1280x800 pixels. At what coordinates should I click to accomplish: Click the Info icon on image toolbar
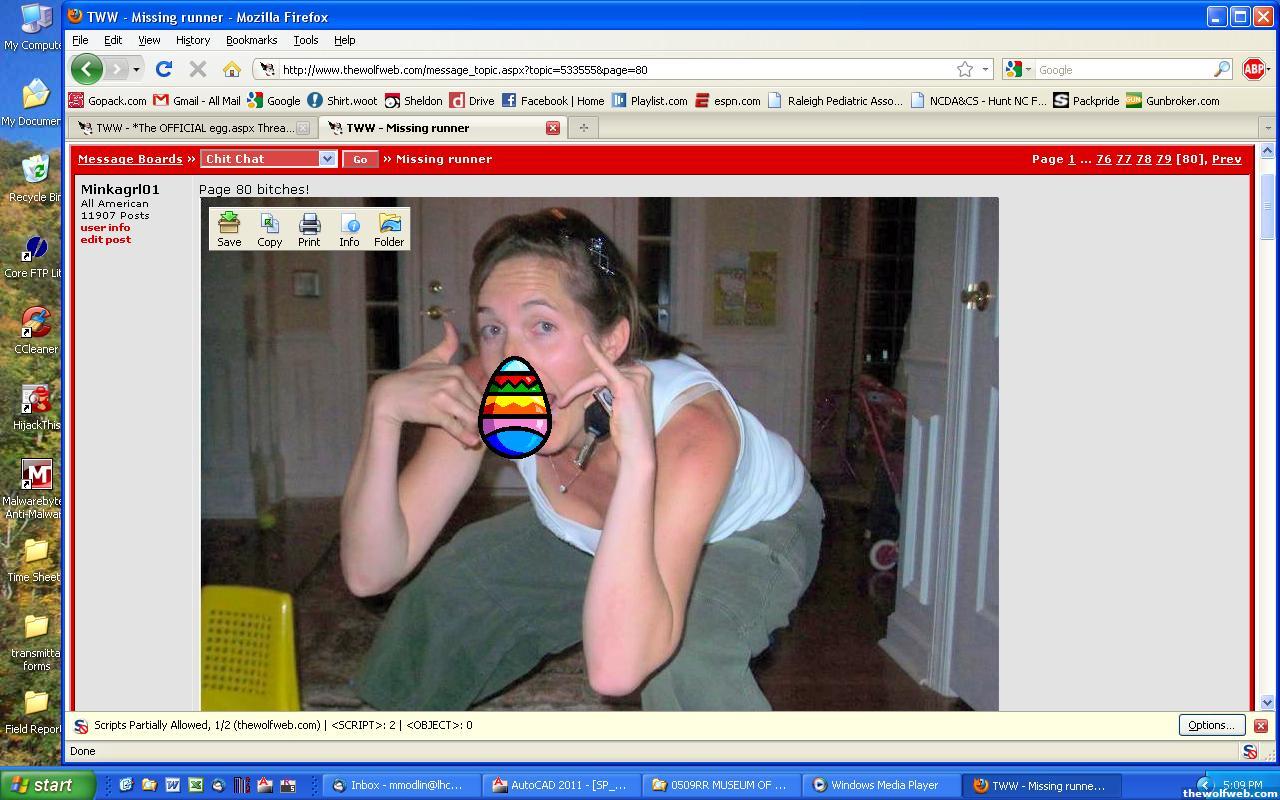click(x=349, y=229)
